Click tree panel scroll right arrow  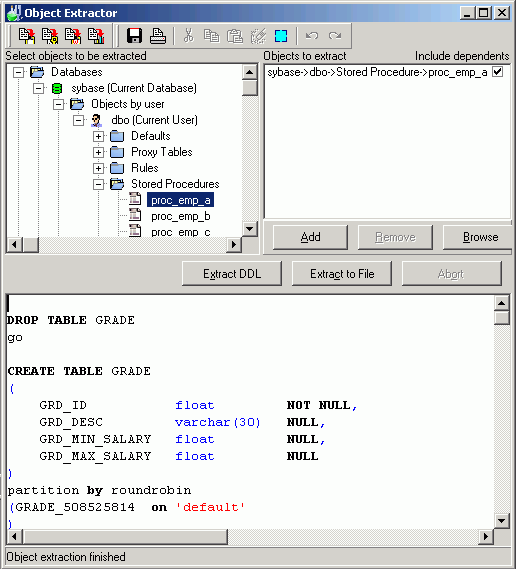pos(234,245)
